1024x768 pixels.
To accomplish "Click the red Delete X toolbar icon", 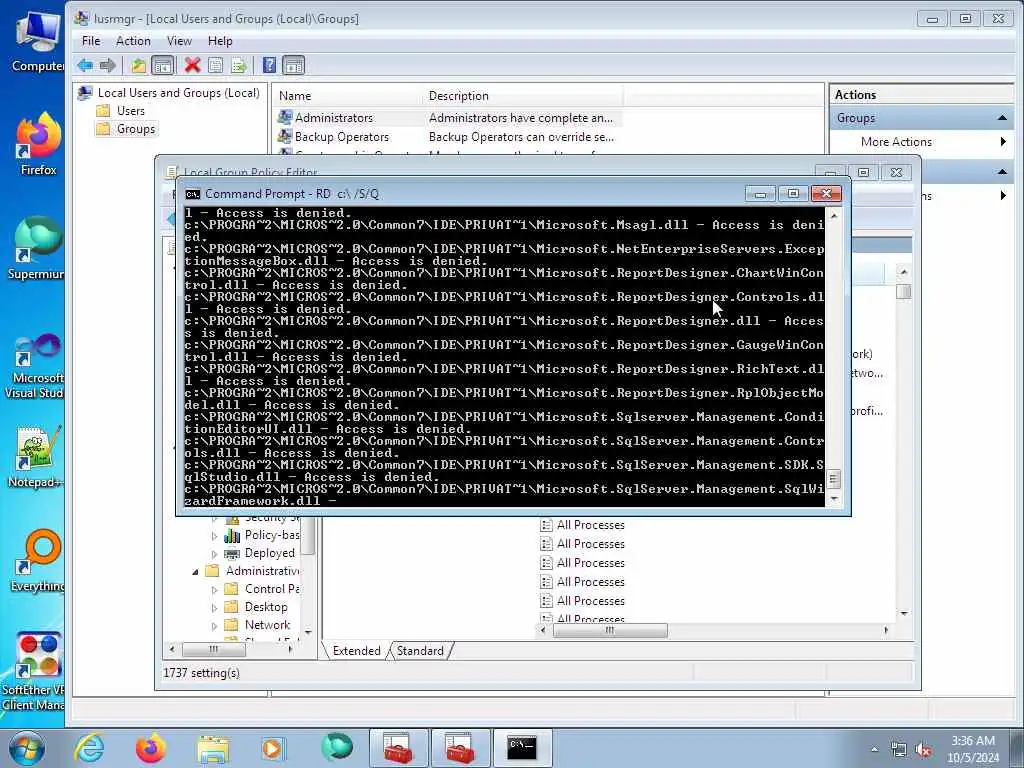I will point(192,65).
